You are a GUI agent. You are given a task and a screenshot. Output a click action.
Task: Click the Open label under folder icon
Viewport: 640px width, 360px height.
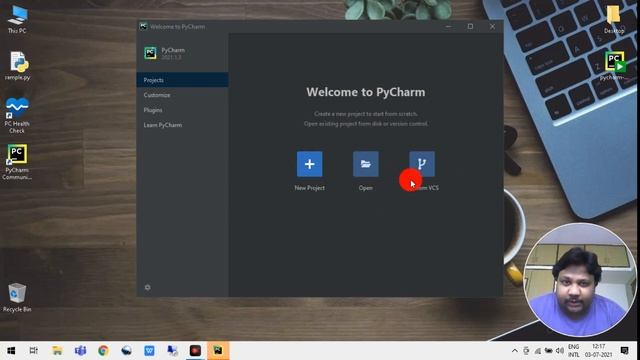click(366, 188)
